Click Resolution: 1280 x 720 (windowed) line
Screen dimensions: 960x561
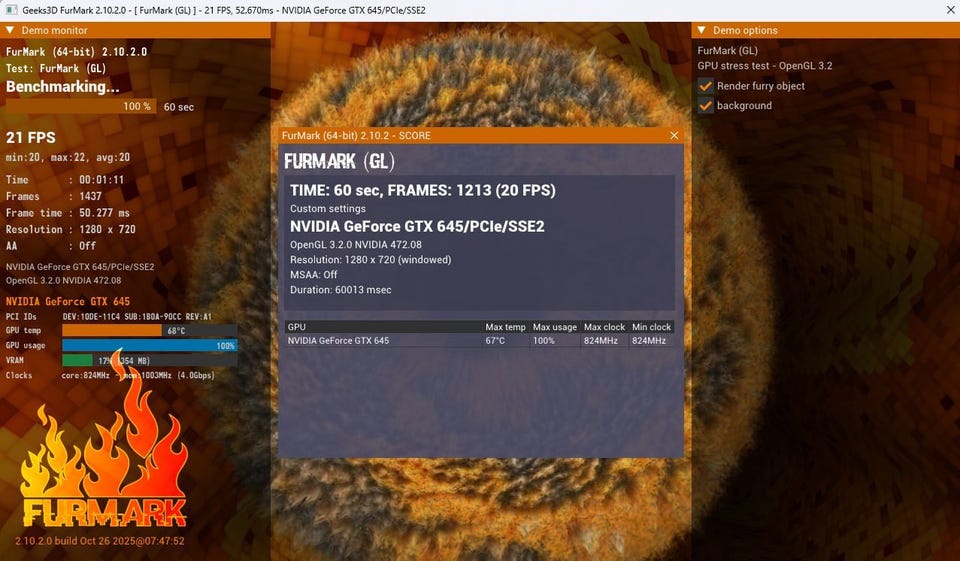click(x=370, y=260)
